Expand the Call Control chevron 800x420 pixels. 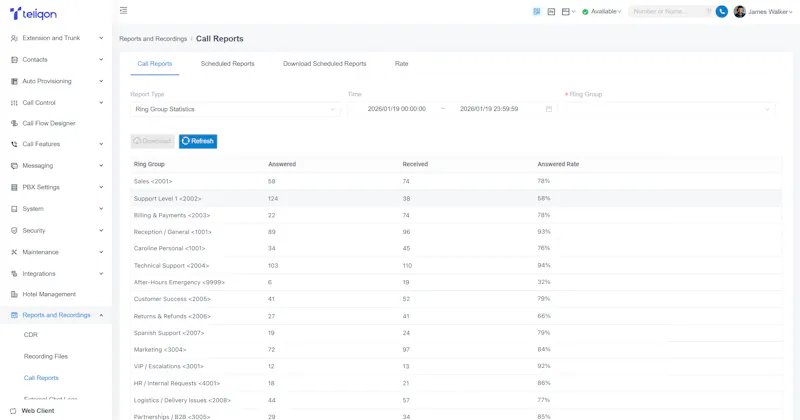(101, 103)
